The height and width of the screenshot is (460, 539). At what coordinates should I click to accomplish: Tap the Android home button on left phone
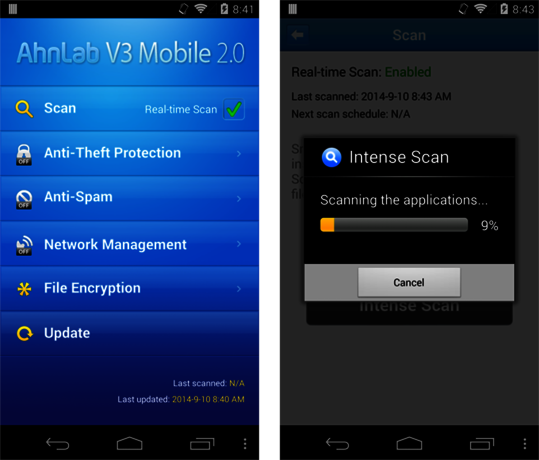[x=129, y=443]
